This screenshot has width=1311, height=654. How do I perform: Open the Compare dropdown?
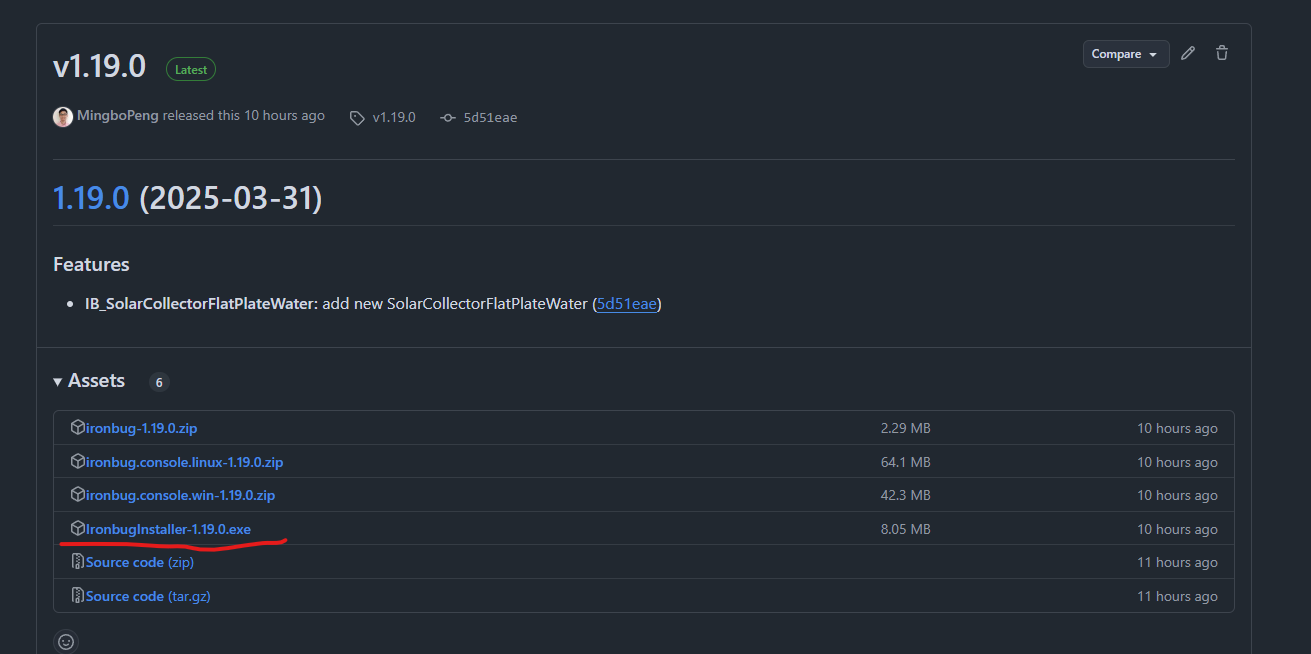pyautogui.click(x=1126, y=54)
